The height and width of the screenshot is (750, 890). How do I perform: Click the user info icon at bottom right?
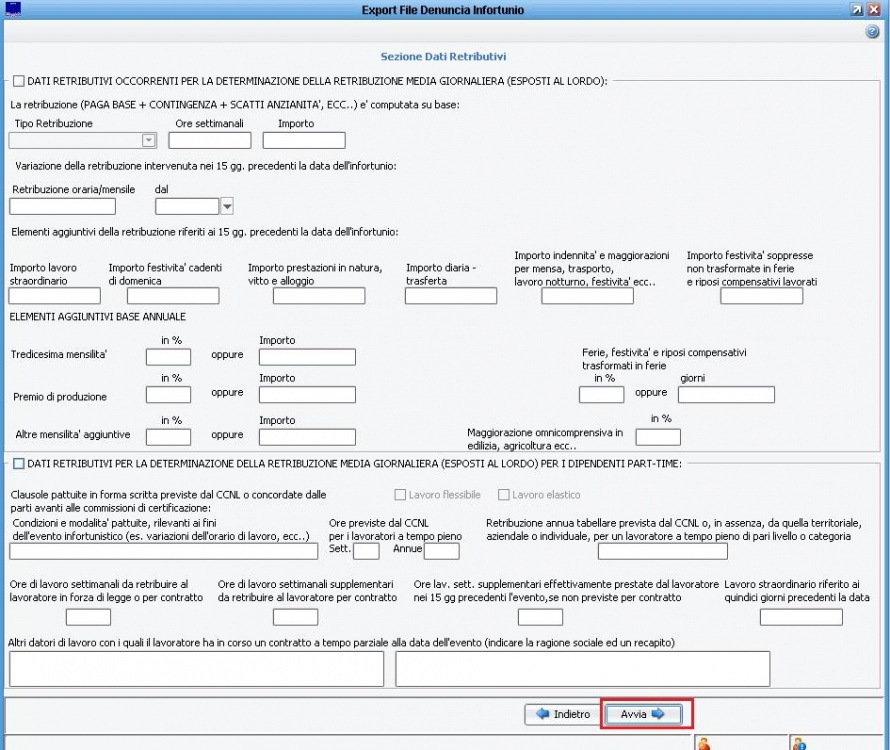click(799, 743)
